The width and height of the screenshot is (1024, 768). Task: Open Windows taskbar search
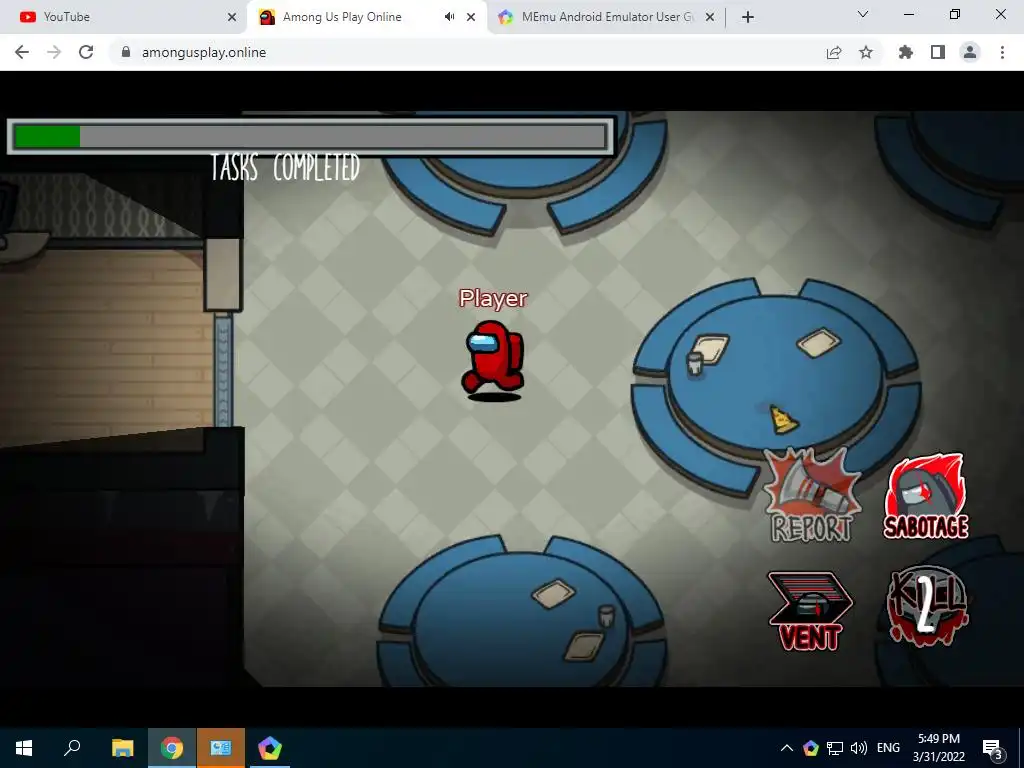(72, 748)
